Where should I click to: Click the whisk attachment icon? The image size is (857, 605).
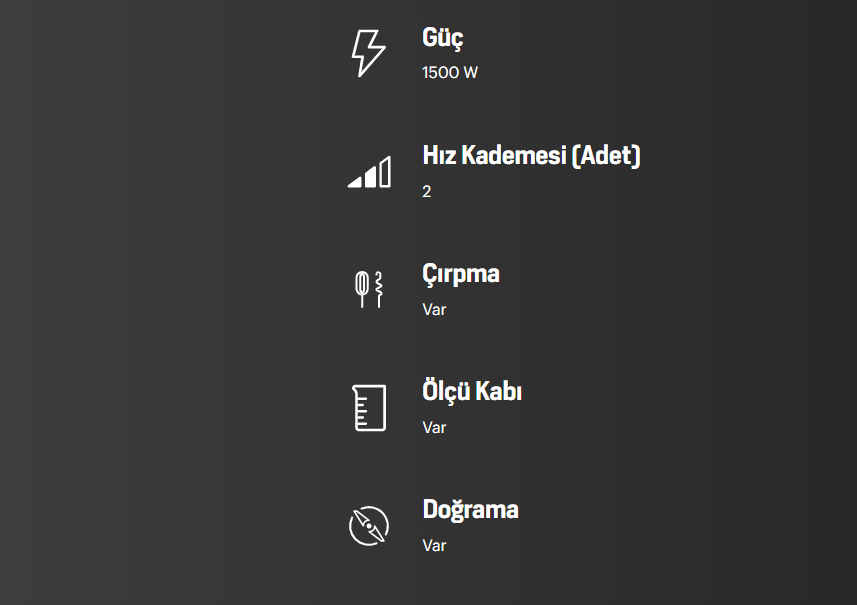[x=369, y=289]
